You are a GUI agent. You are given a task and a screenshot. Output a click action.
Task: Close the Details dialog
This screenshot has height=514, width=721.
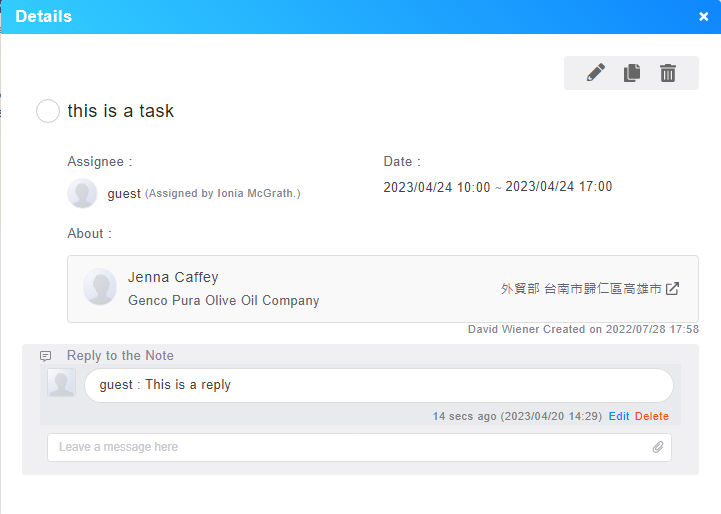[704, 17]
